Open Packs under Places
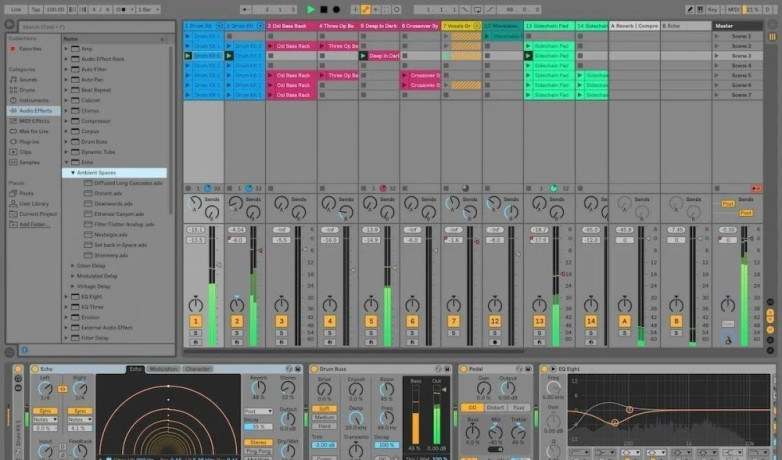Screen dimensions: 782x460 pos(26,193)
